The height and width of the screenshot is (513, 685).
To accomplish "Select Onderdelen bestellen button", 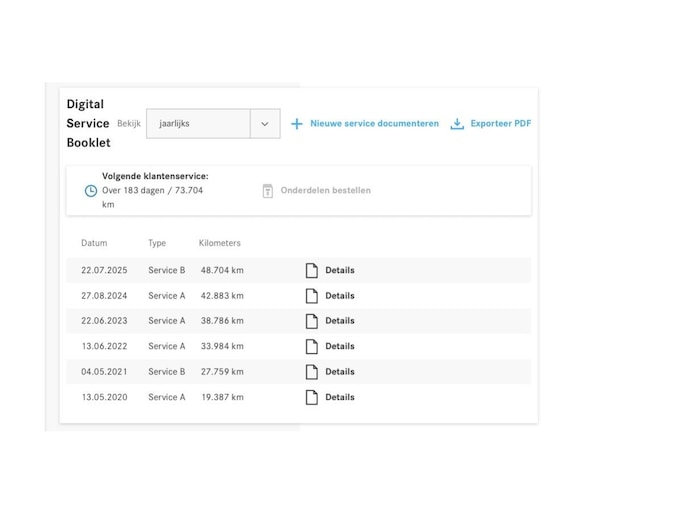I will point(325,190).
